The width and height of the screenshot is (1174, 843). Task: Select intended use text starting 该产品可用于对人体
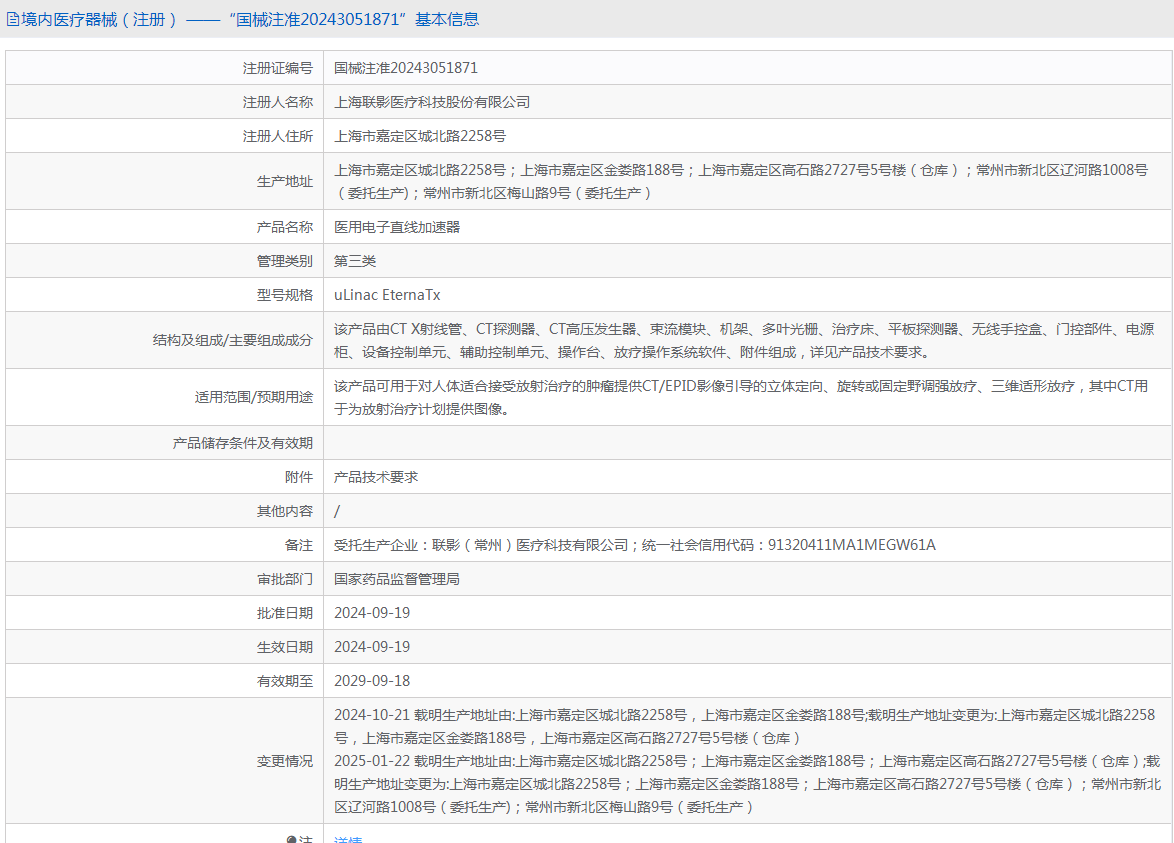click(x=741, y=398)
